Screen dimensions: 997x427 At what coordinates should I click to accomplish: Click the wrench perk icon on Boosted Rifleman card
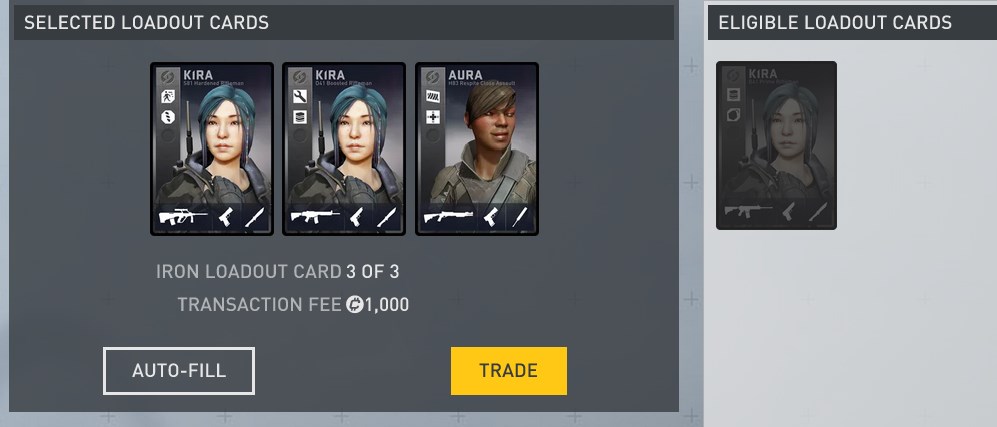299,97
